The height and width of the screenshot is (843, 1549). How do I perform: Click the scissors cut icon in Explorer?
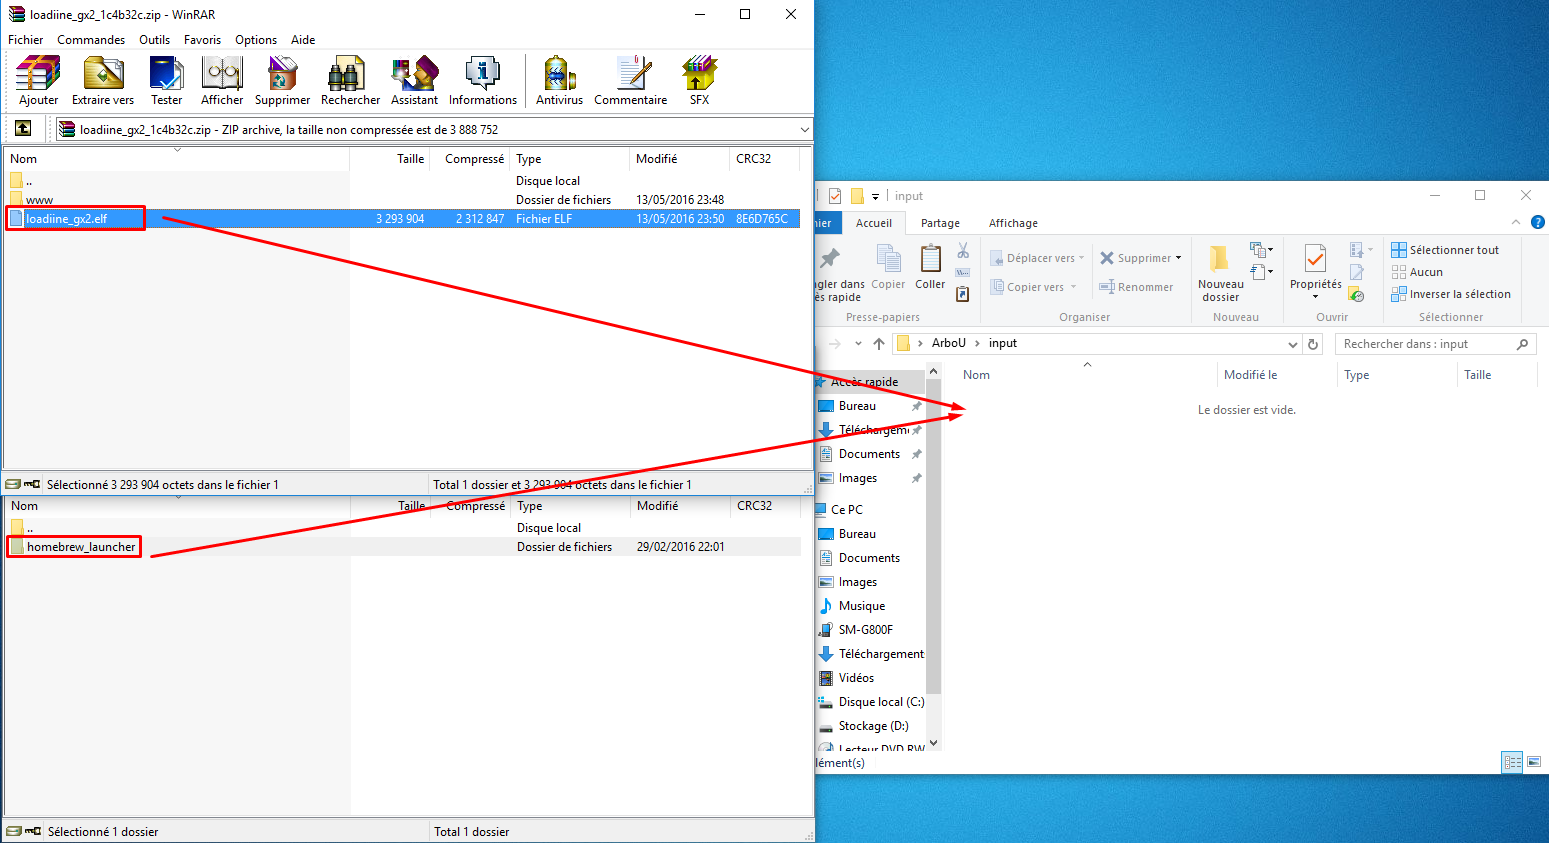pos(963,250)
